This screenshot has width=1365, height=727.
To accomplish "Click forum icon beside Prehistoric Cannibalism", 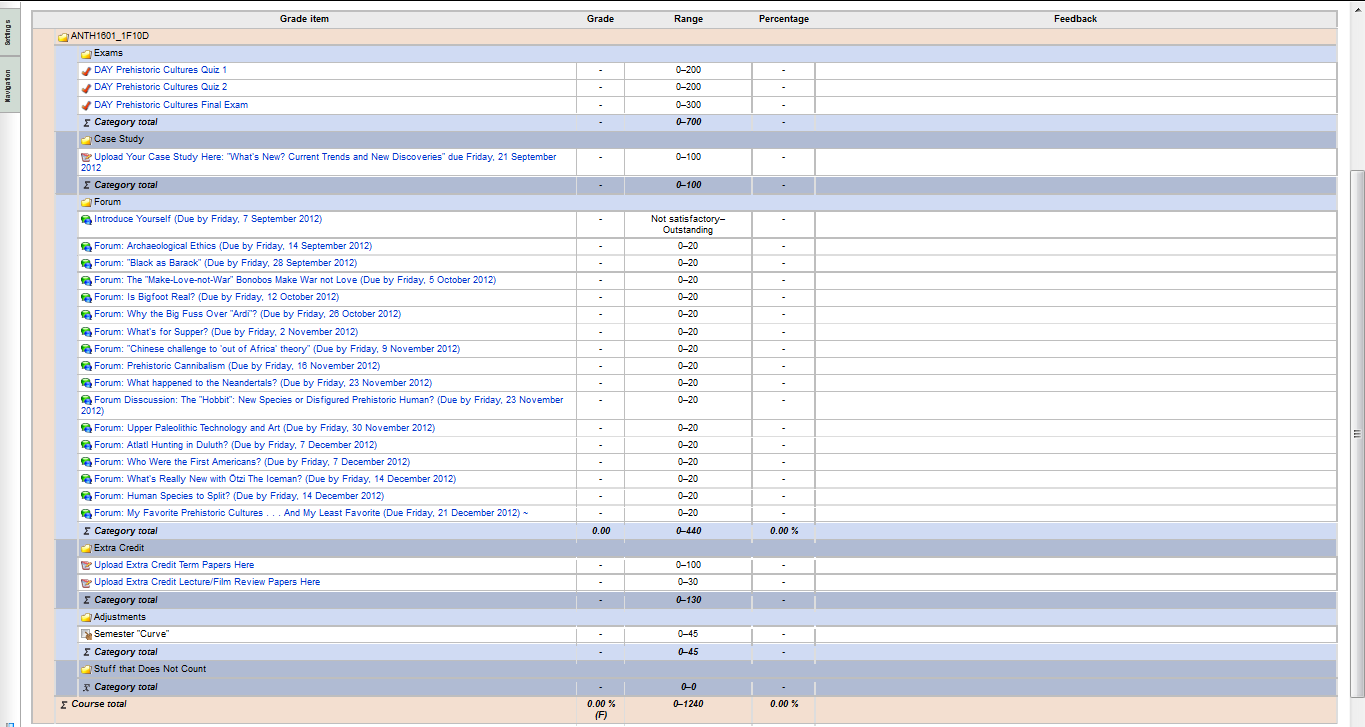I will pos(86,367).
